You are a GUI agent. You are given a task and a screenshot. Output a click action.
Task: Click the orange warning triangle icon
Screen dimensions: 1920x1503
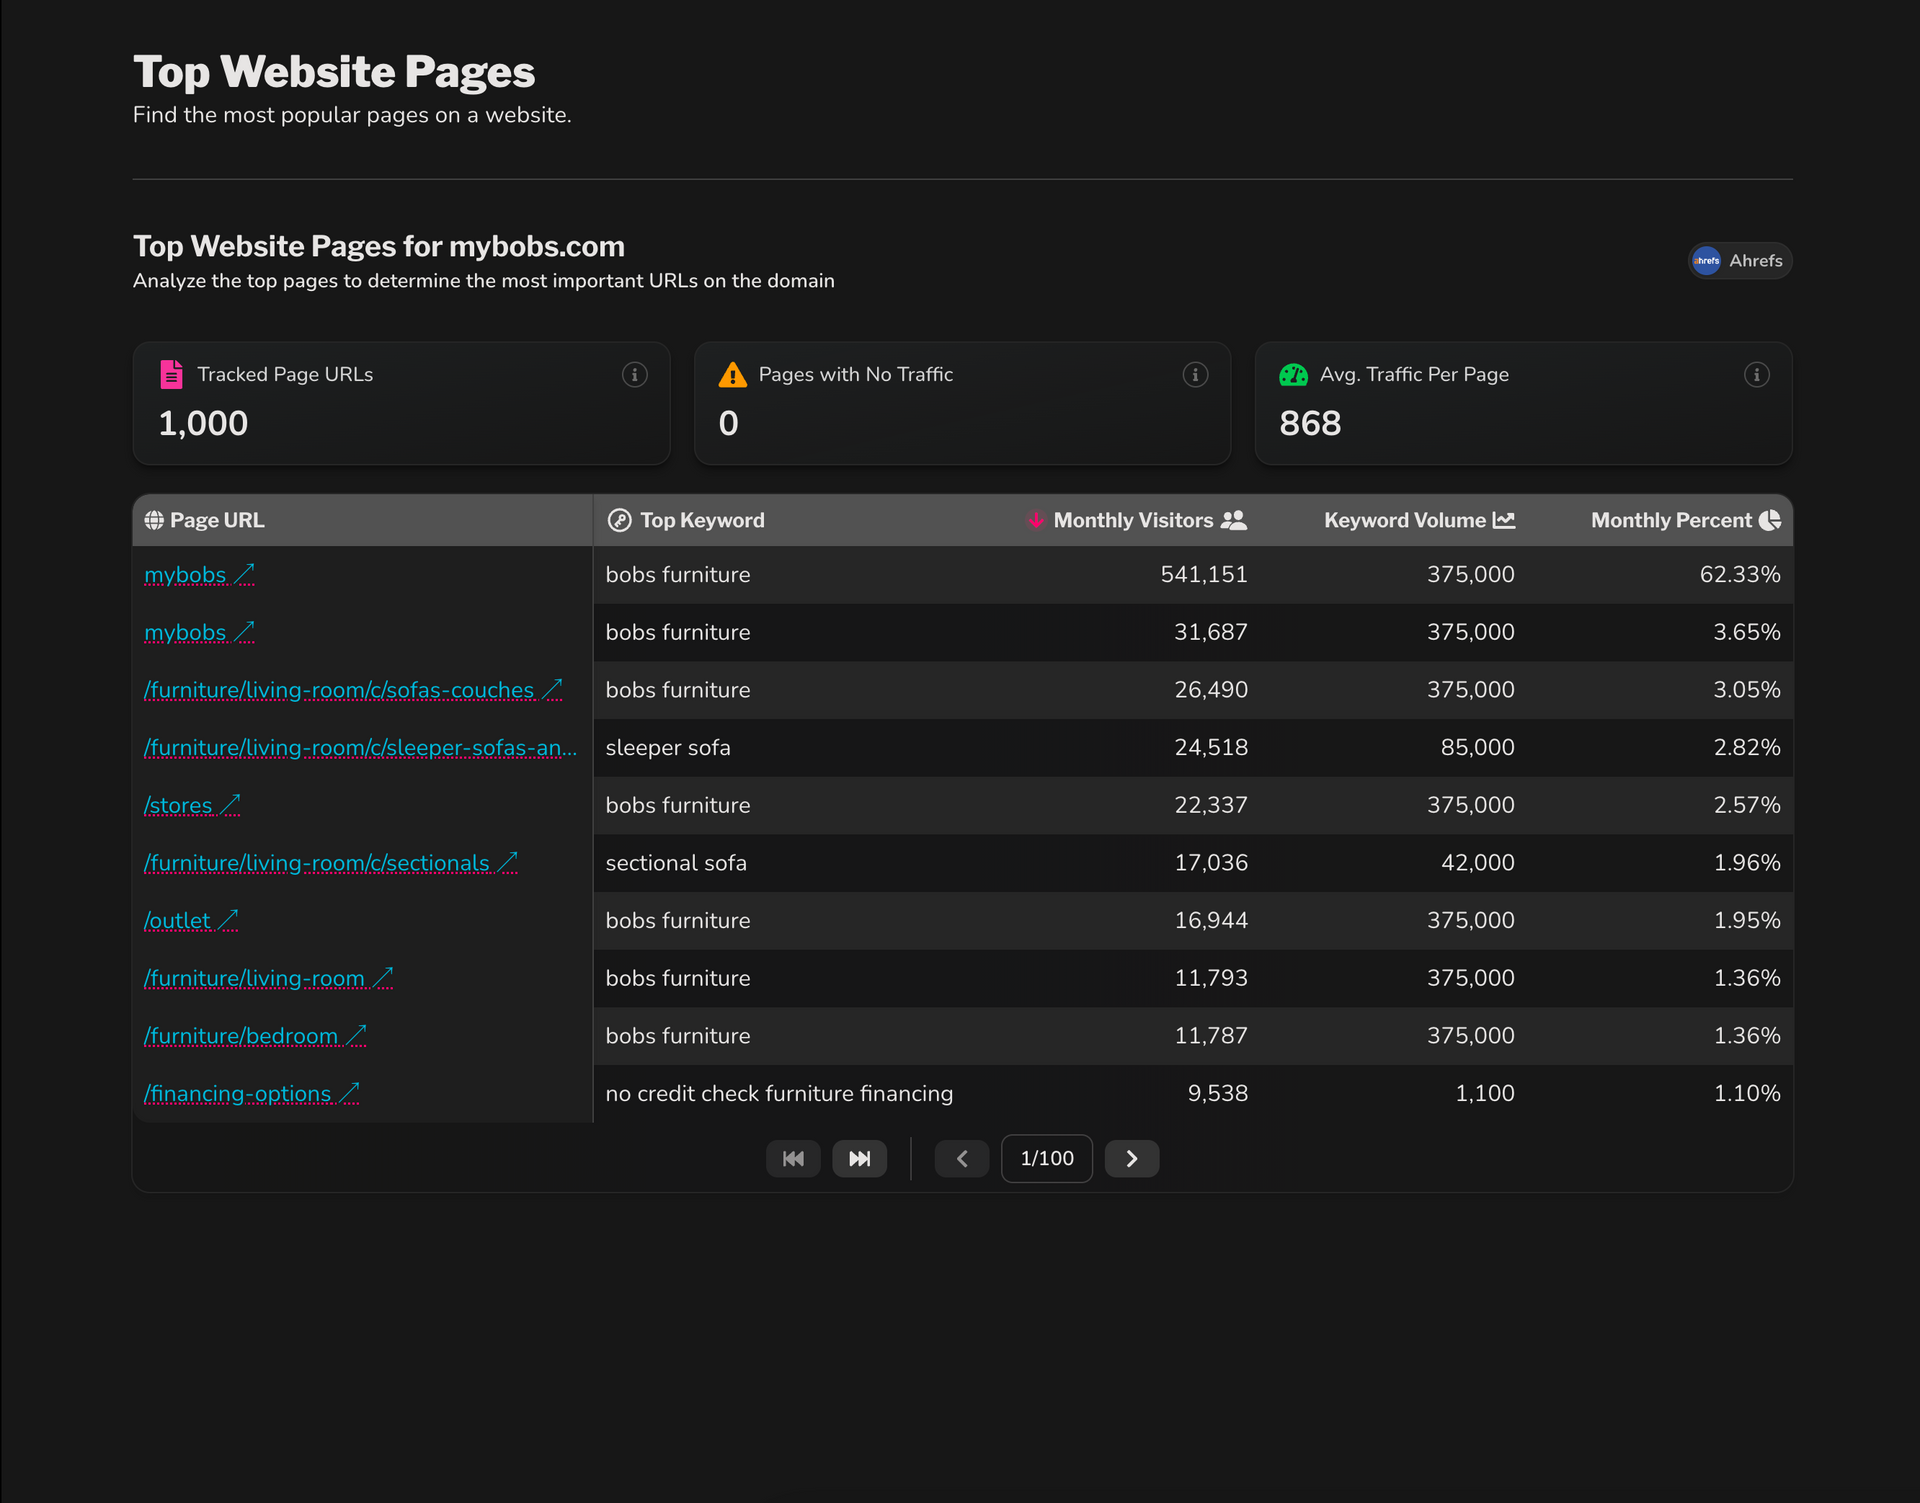(x=733, y=375)
